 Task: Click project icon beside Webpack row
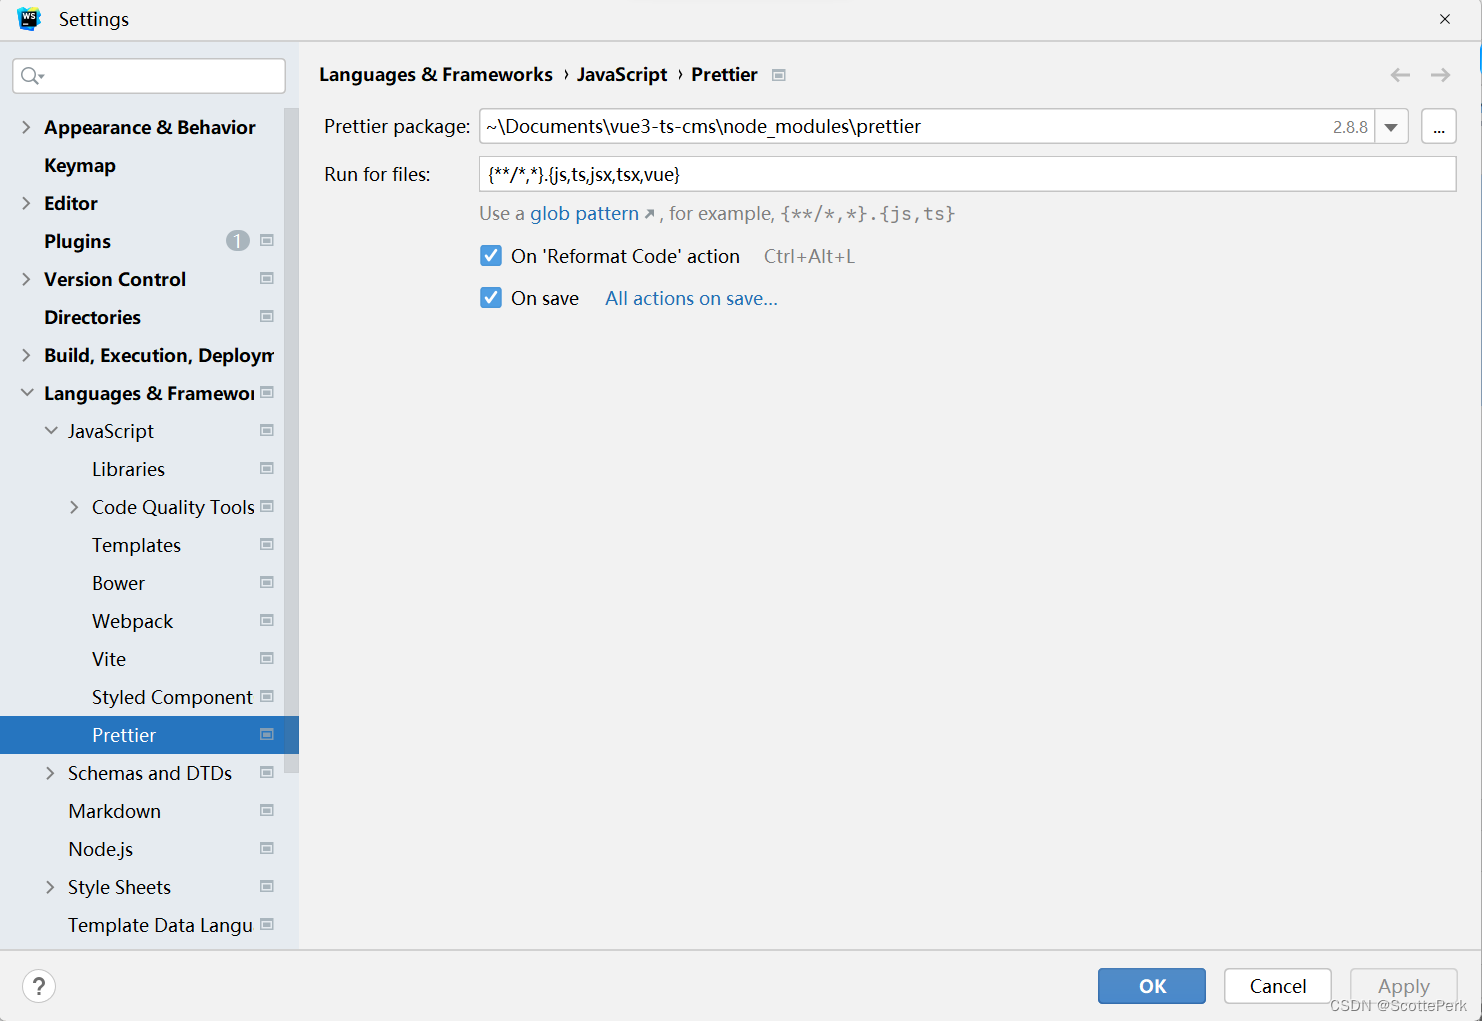pyautogui.click(x=267, y=620)
